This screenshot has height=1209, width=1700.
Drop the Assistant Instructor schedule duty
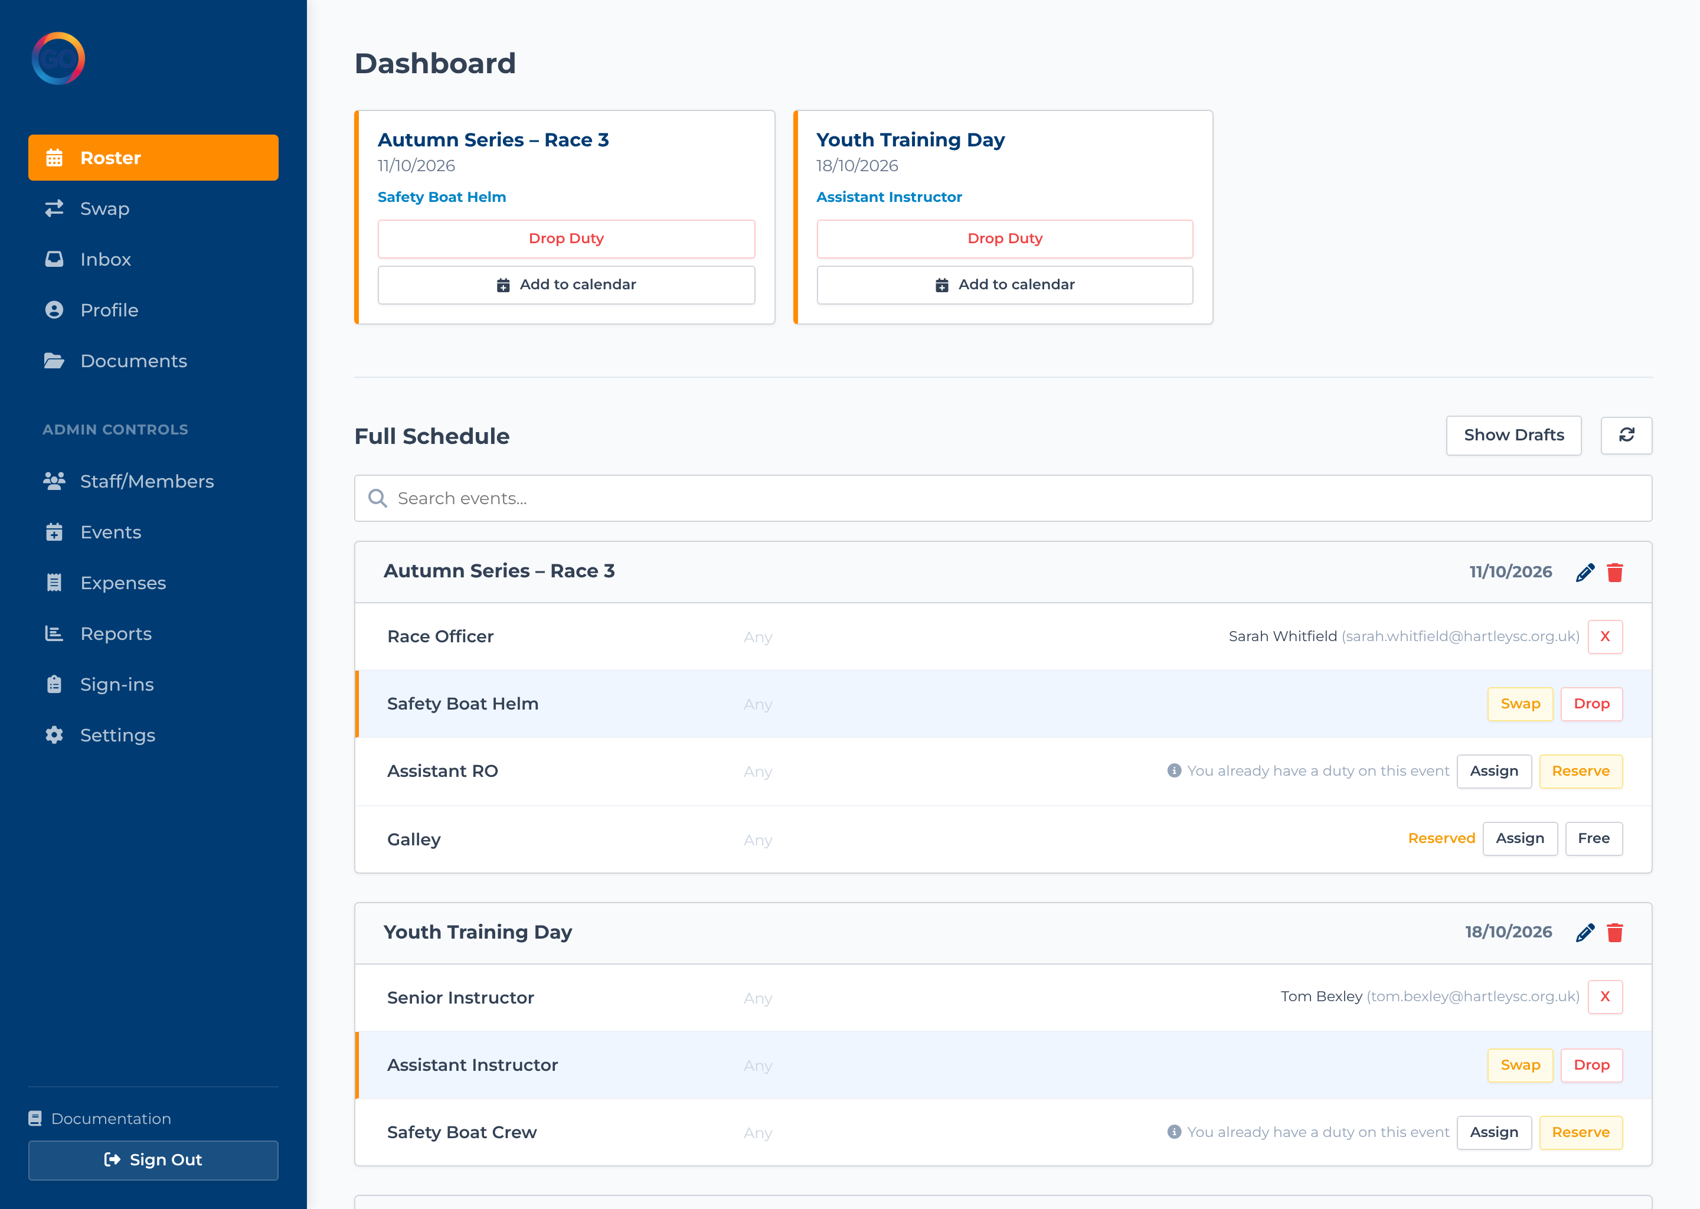1592,1066
